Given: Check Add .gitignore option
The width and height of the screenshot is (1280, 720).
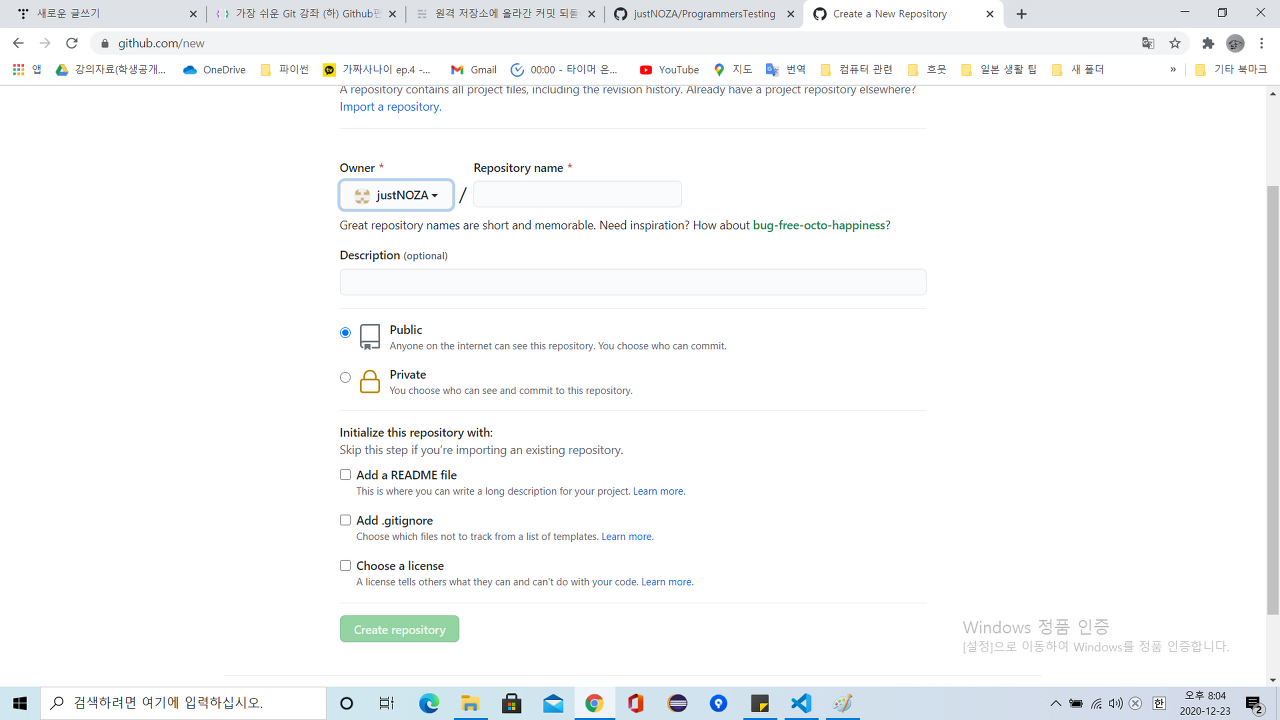Looking at the screenshot, I should point(345,520).
